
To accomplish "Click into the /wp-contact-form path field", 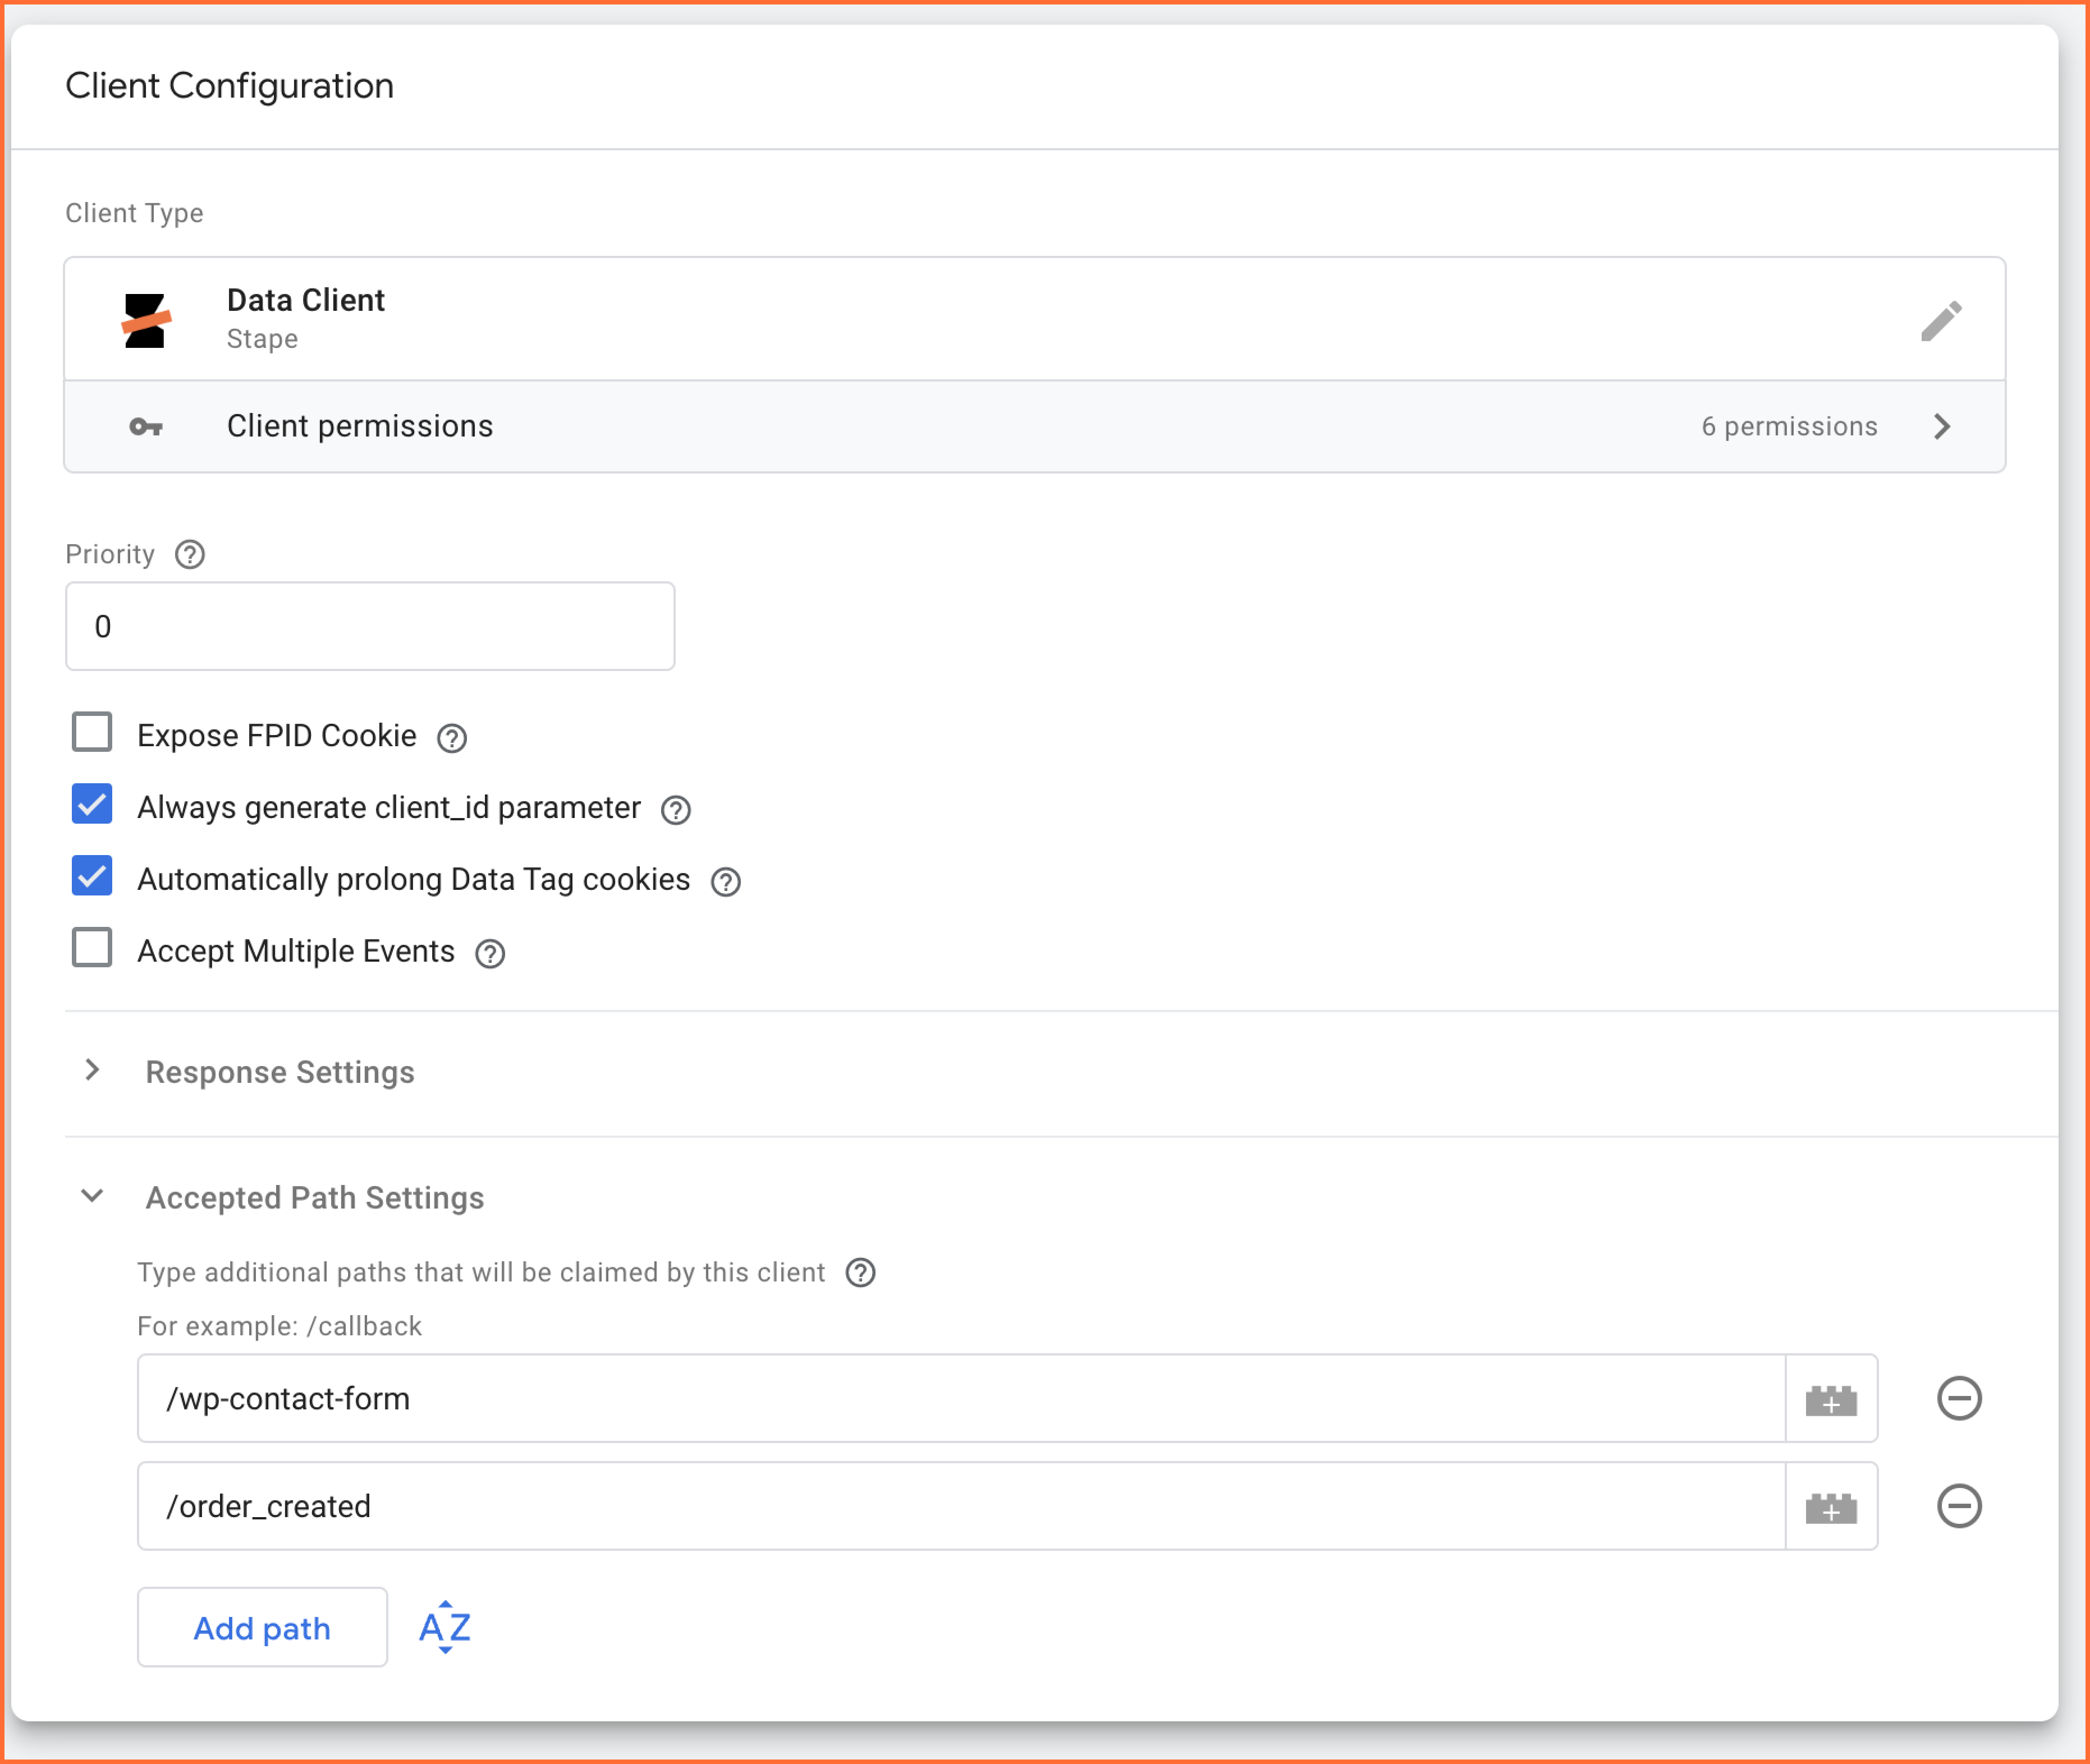I will pos(961,1399).
